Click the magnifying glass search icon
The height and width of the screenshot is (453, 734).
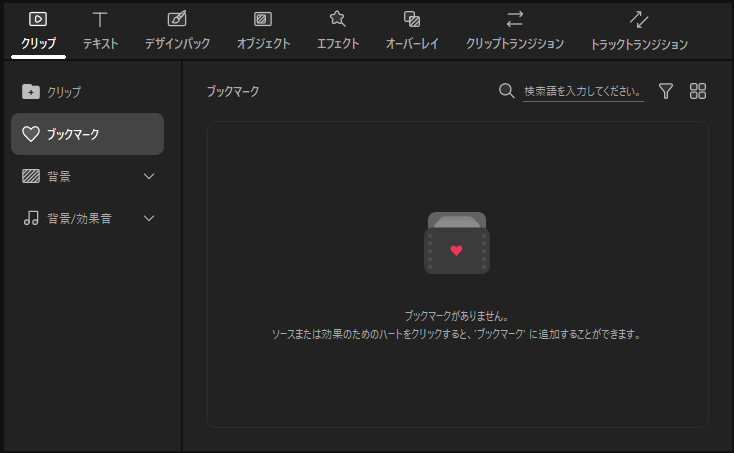[x=506, y=91]
